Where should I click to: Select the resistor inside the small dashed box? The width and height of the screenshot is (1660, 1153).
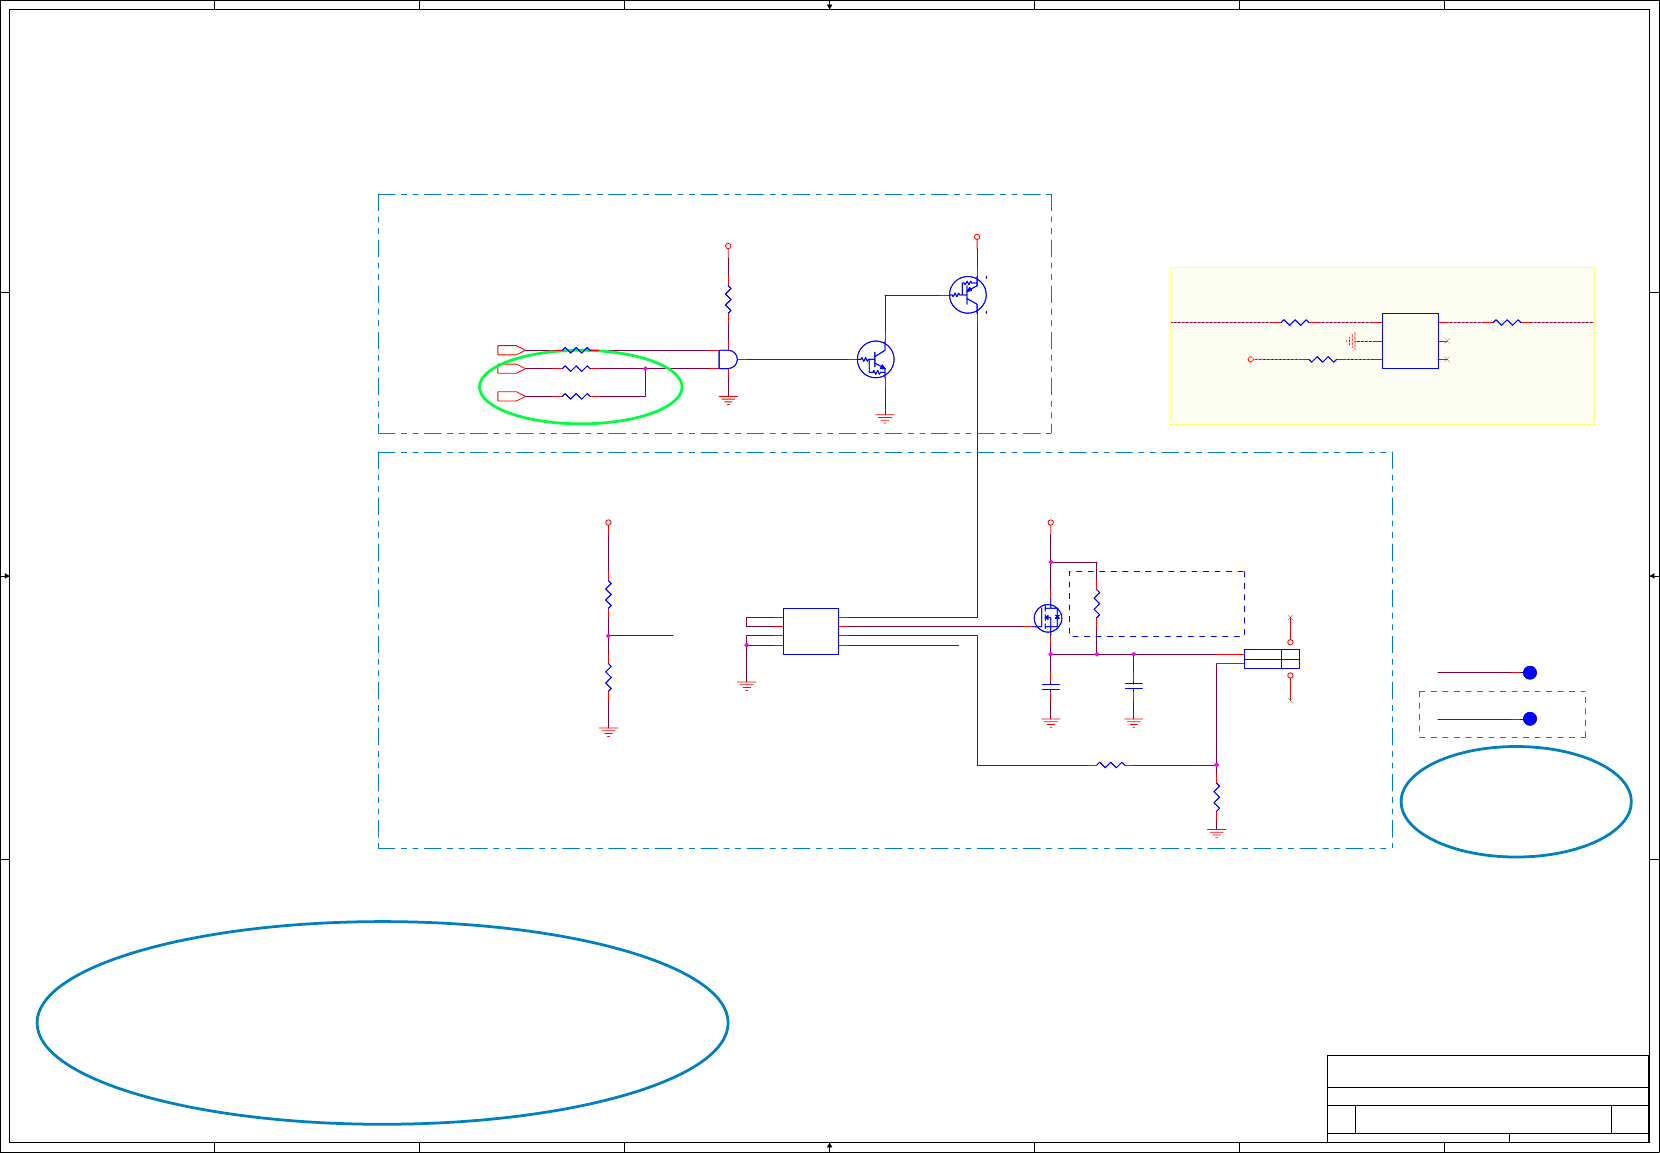pyautogui.click(x=1097, y=603)
